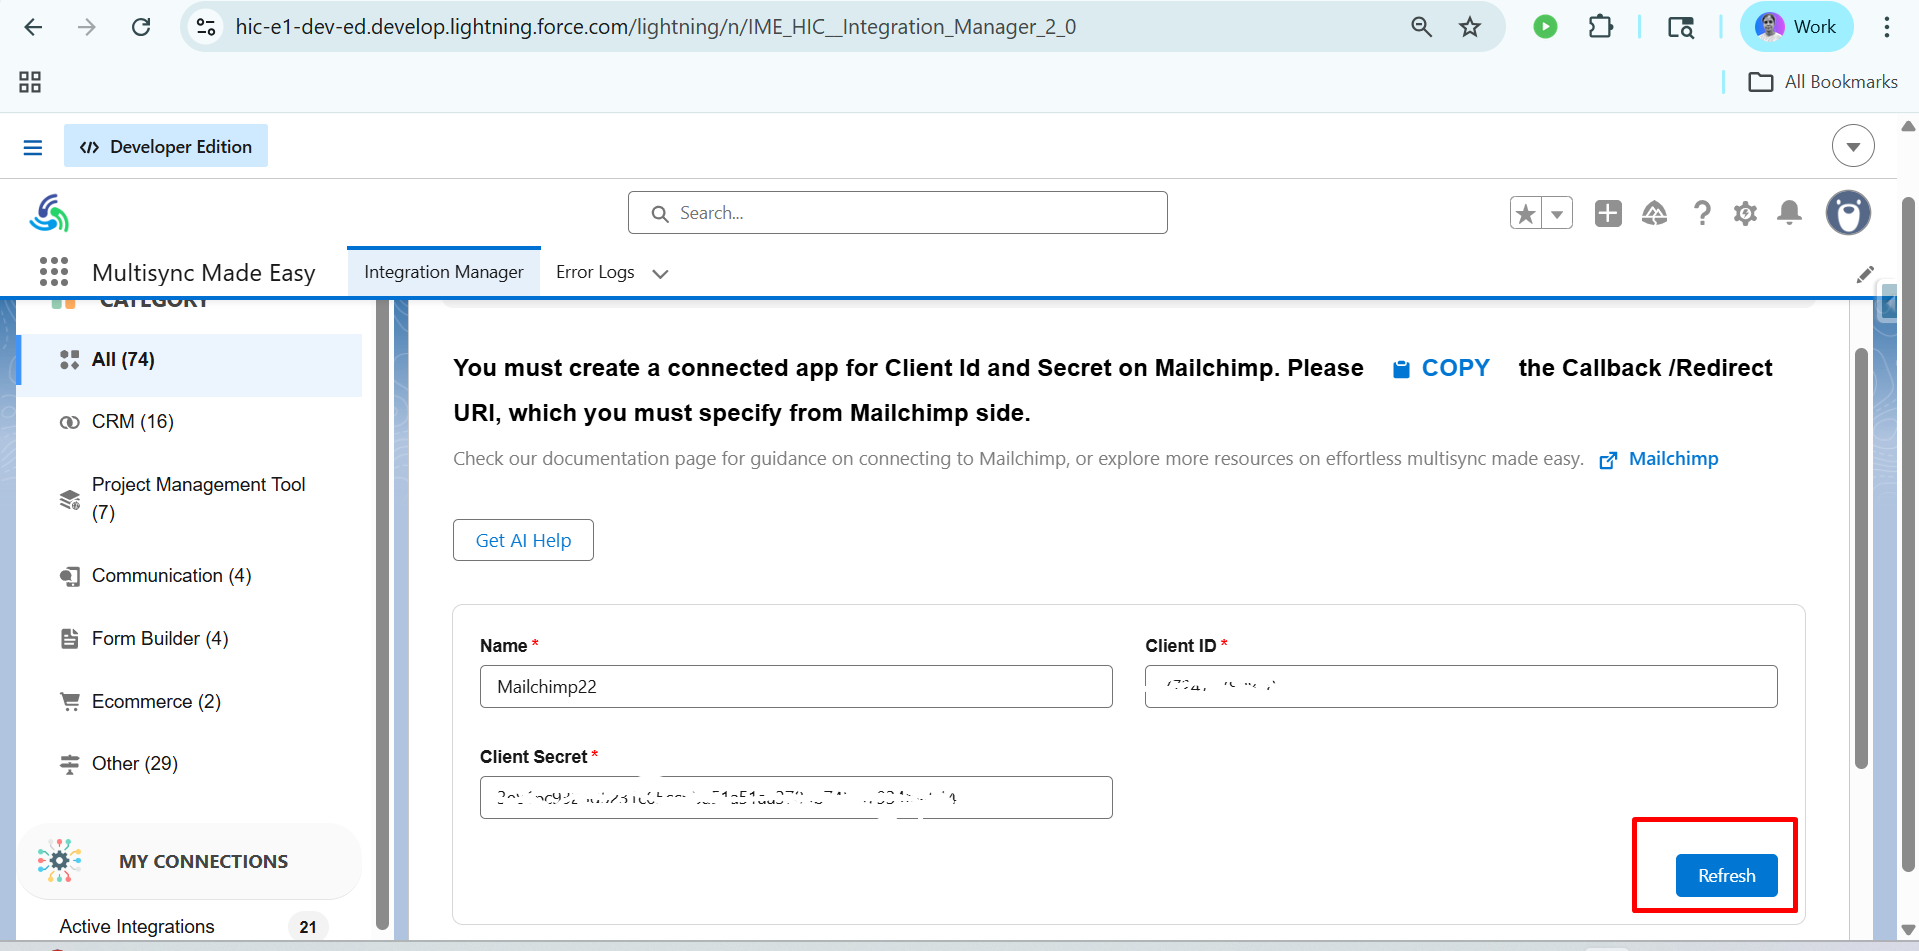Switch to the Integration Manager tab
Viewport: 1919px width, 951px height.
[x=444, y=272]
